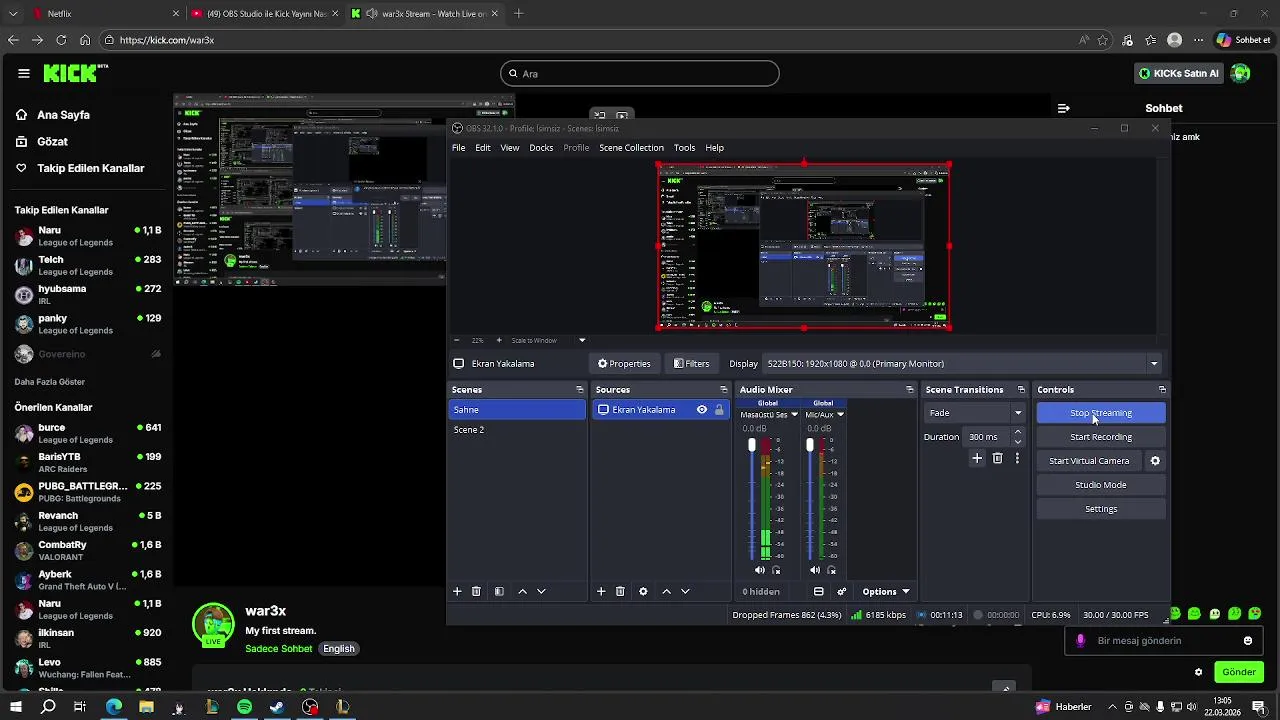
Task: Float the Scenes dock using its header icon
Action: (x=579, y=390)
